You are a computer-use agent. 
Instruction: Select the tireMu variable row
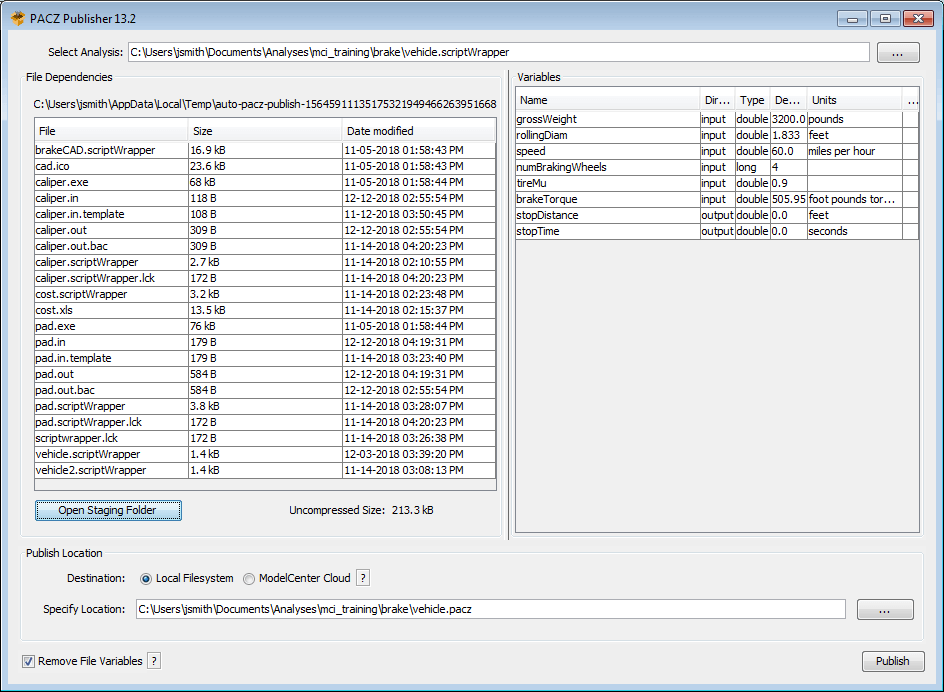(x=717, y=183)
